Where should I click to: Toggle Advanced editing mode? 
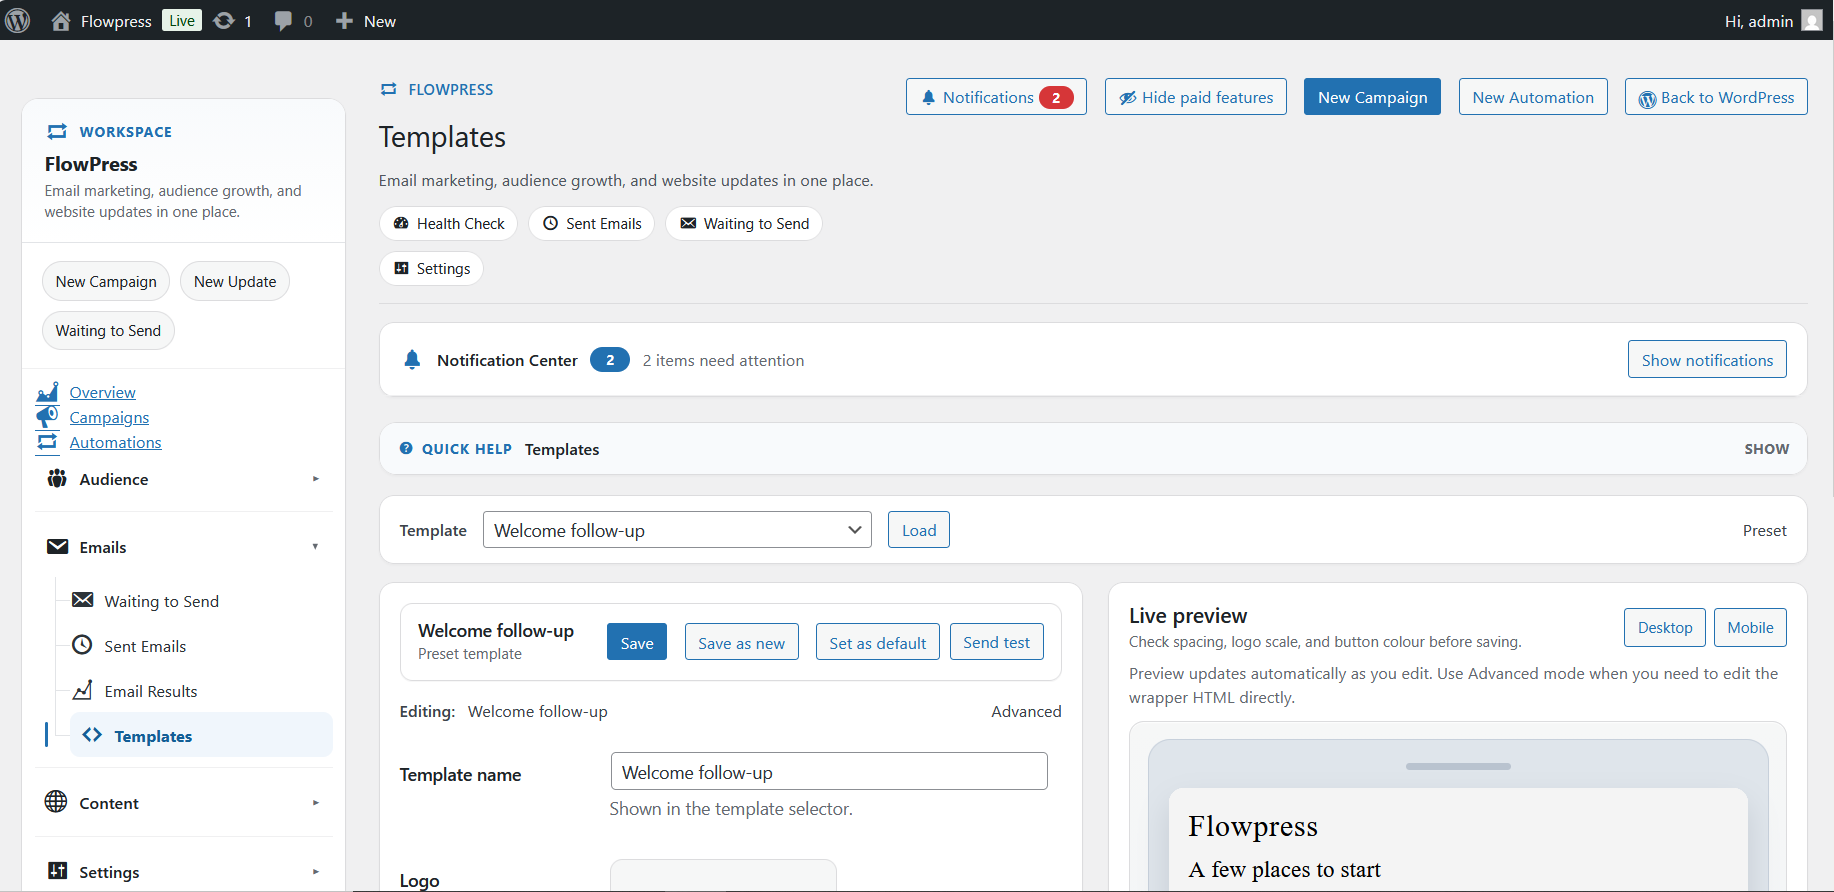coord(1026,711)
